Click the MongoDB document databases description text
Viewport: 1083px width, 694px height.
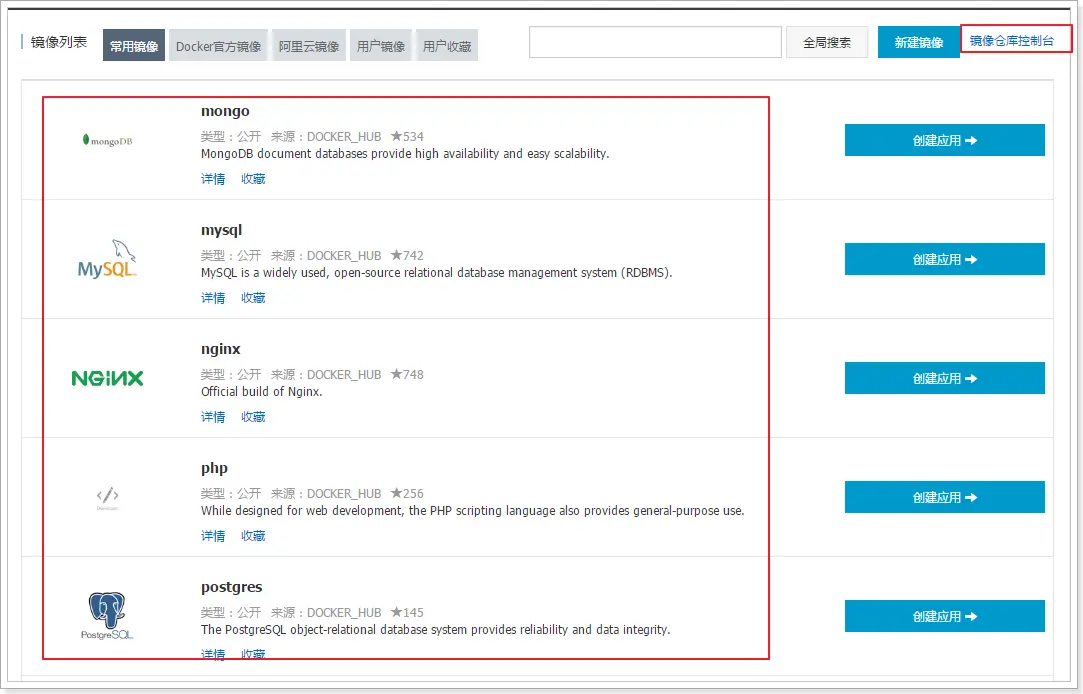tap(405, 153)
